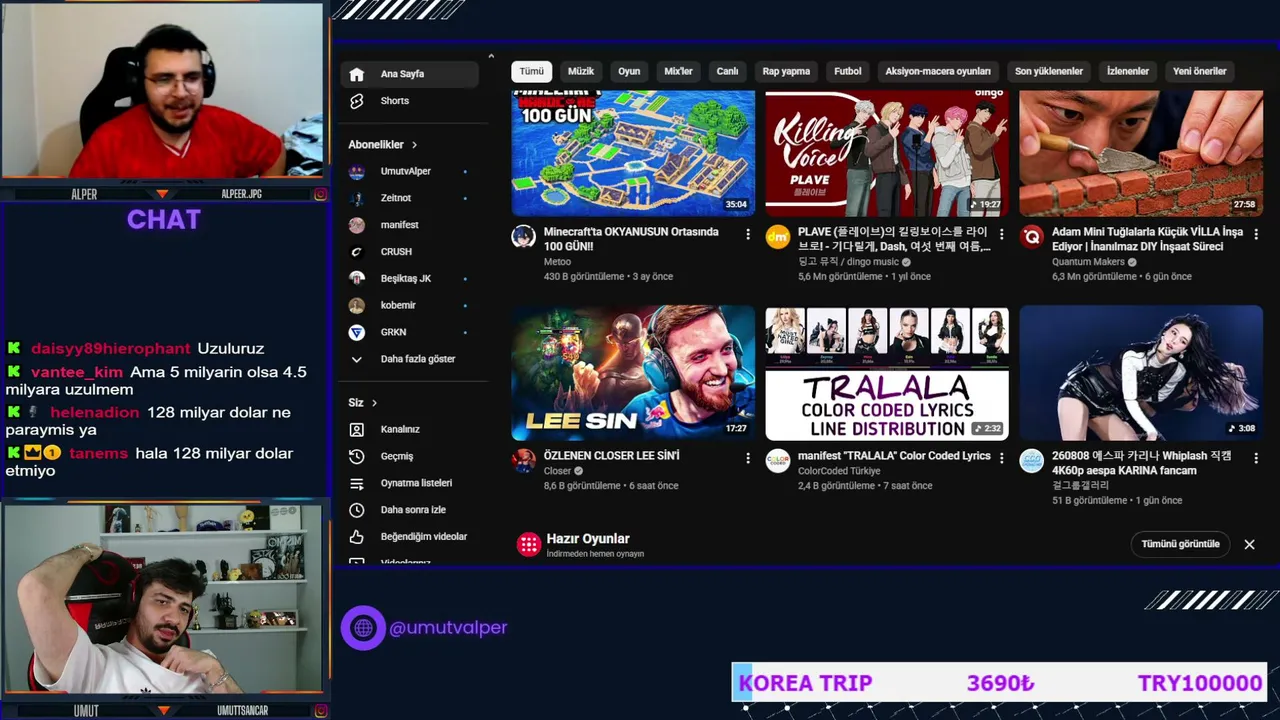The height and width of the screenshot is (720, 1280).
Task: Click the helenadion chat username
Action: [95, 413]
